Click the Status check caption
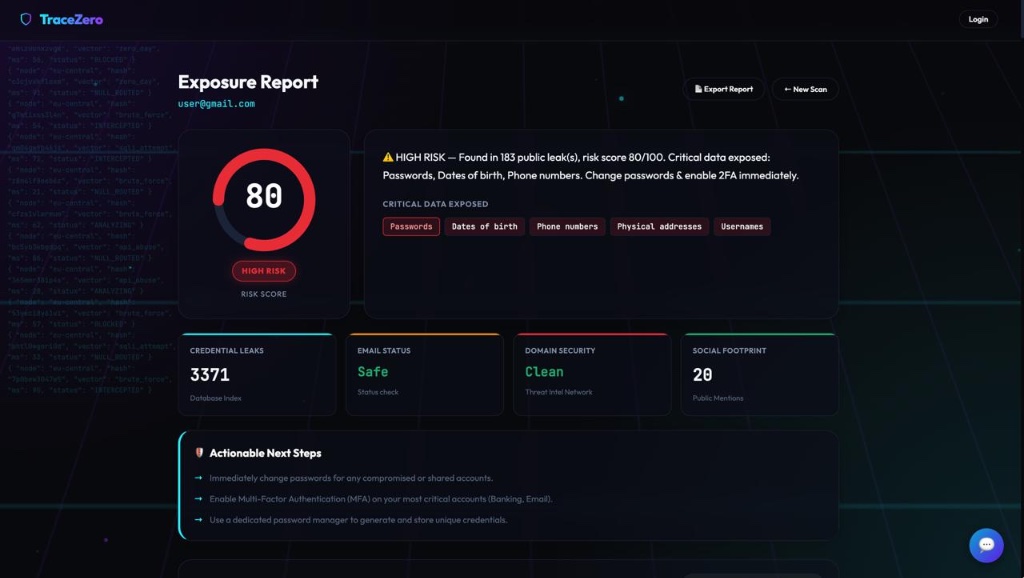1024x578 pixels. [377, 392]
